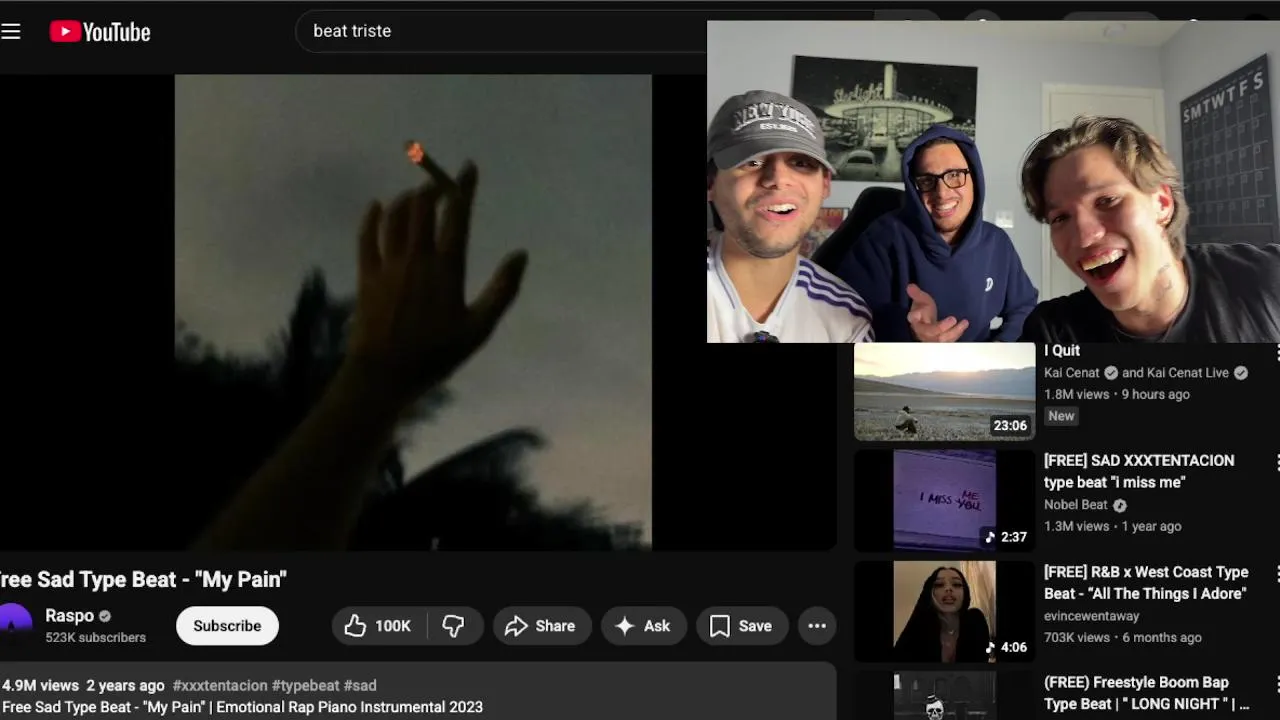
Task: Open the Raspo channel name link
Action: [x=70, y=616]
